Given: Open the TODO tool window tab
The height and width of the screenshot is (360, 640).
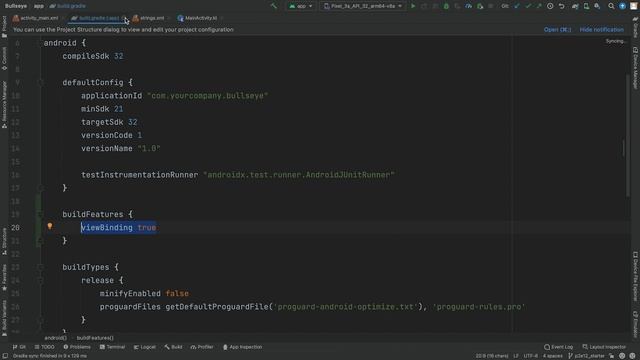Looking at the screenshot, I should tap(44, 347).
